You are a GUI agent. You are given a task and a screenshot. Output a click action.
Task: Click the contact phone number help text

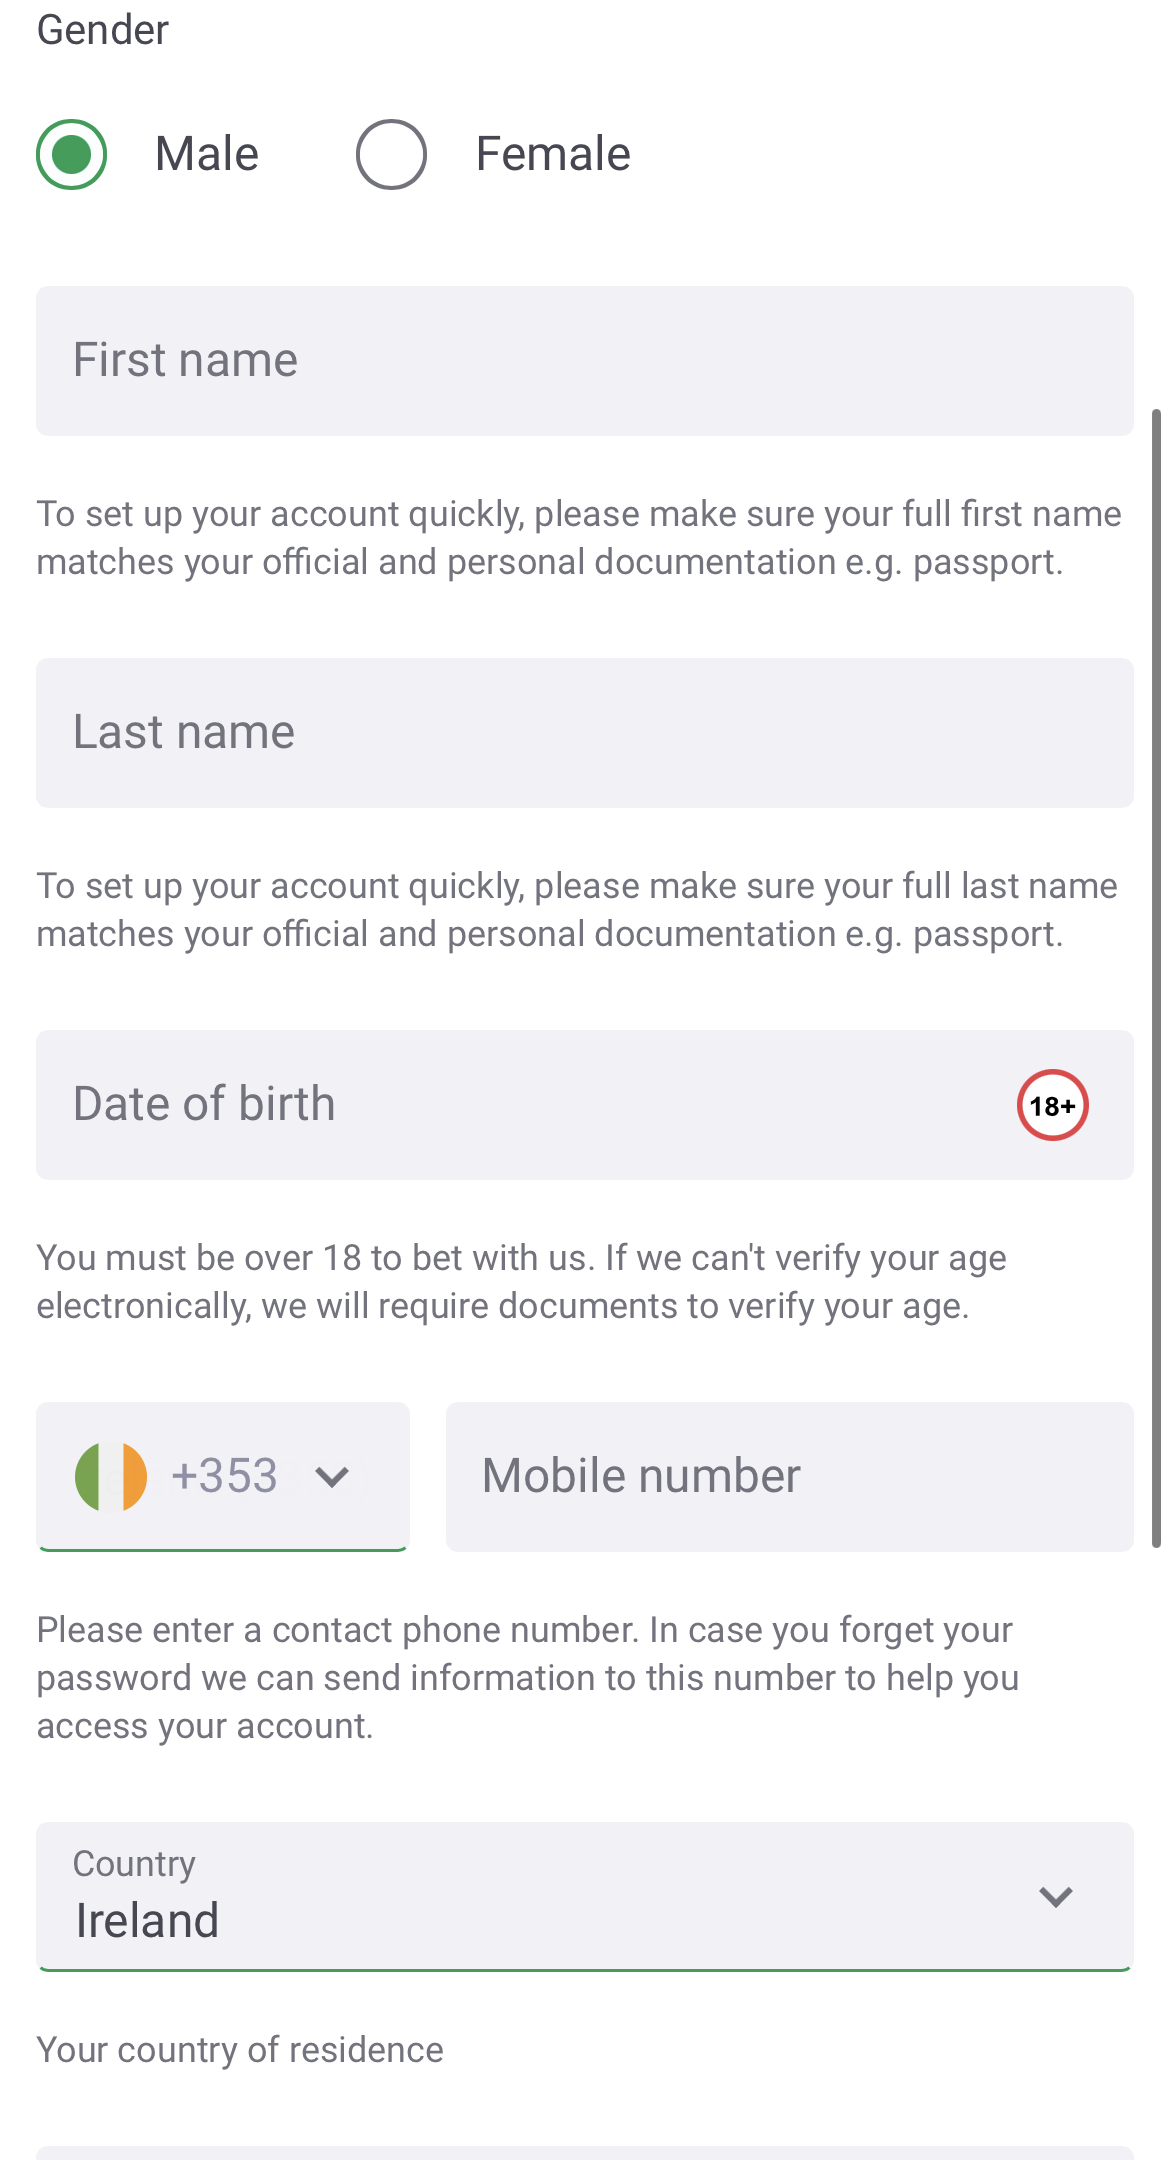coord(528,1678)
